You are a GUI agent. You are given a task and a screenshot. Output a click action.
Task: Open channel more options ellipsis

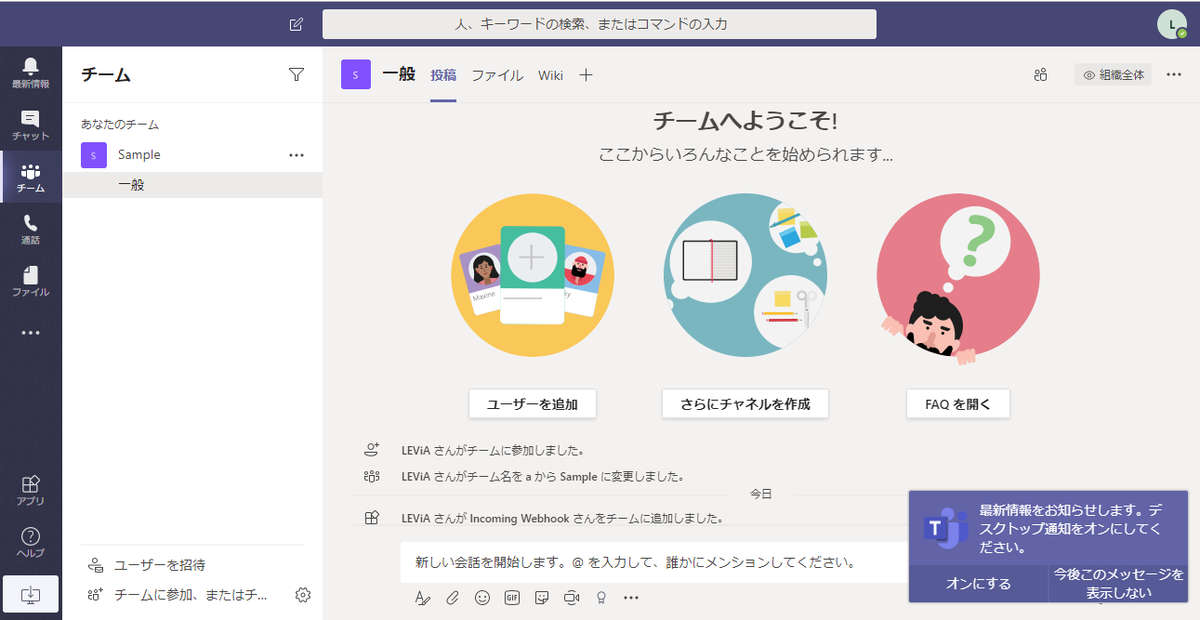point(1174,74)
